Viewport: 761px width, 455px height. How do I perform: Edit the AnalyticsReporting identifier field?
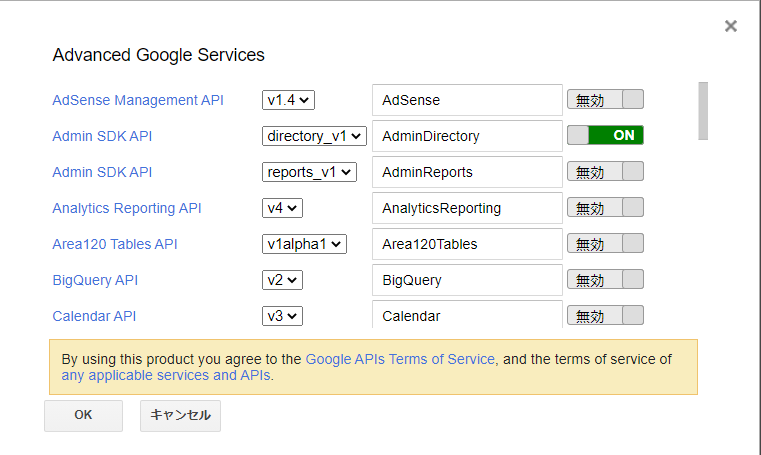tap(467, 208)
